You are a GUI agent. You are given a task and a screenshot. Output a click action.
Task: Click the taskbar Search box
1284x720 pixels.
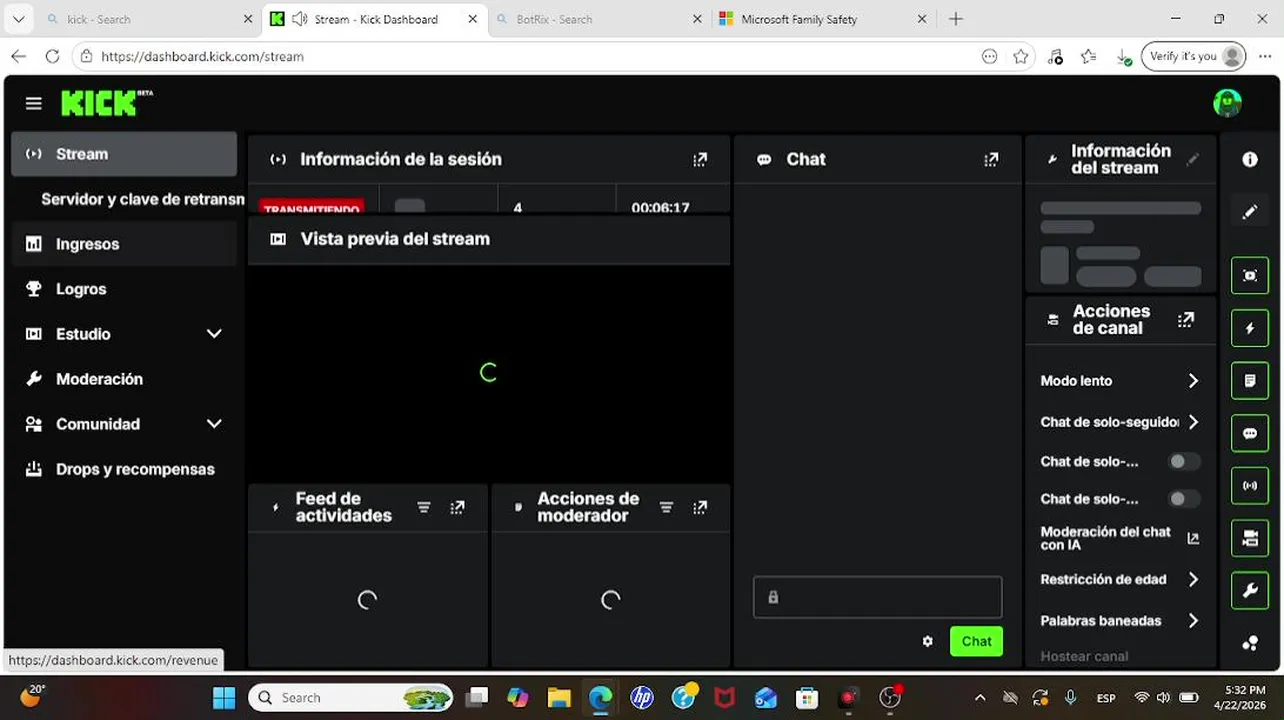[350, 698]
